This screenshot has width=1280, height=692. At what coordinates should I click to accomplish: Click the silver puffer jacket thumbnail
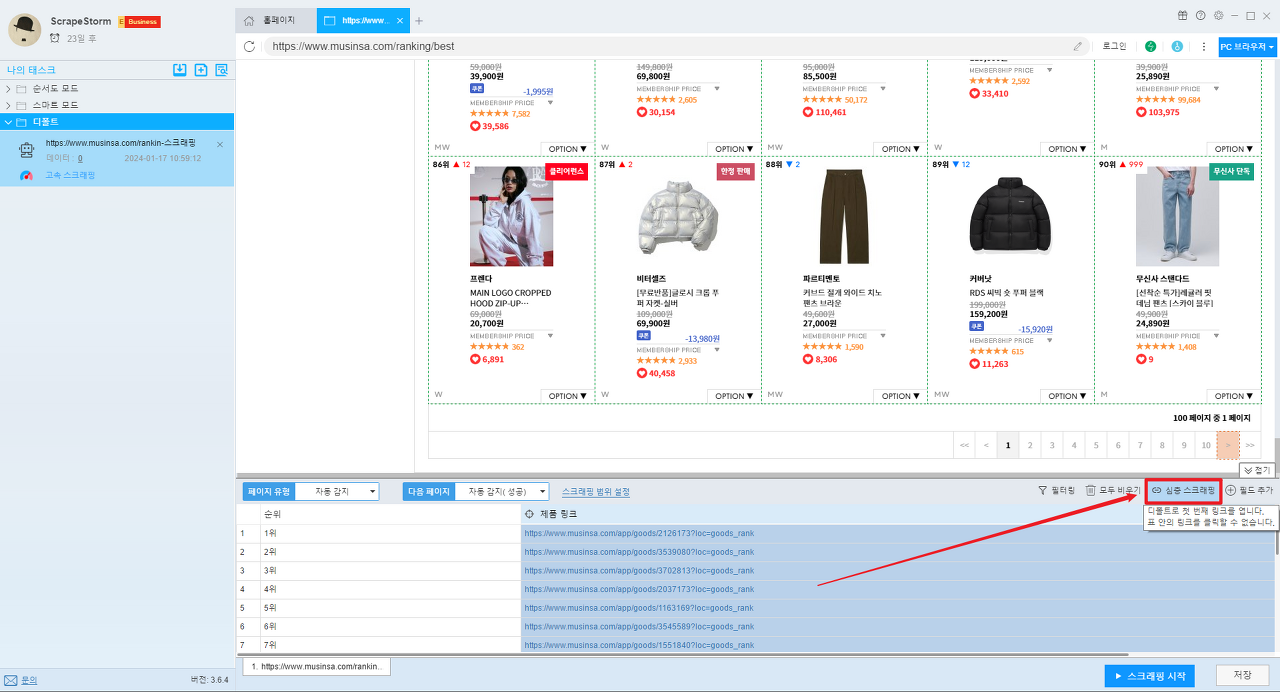(678, 216)
